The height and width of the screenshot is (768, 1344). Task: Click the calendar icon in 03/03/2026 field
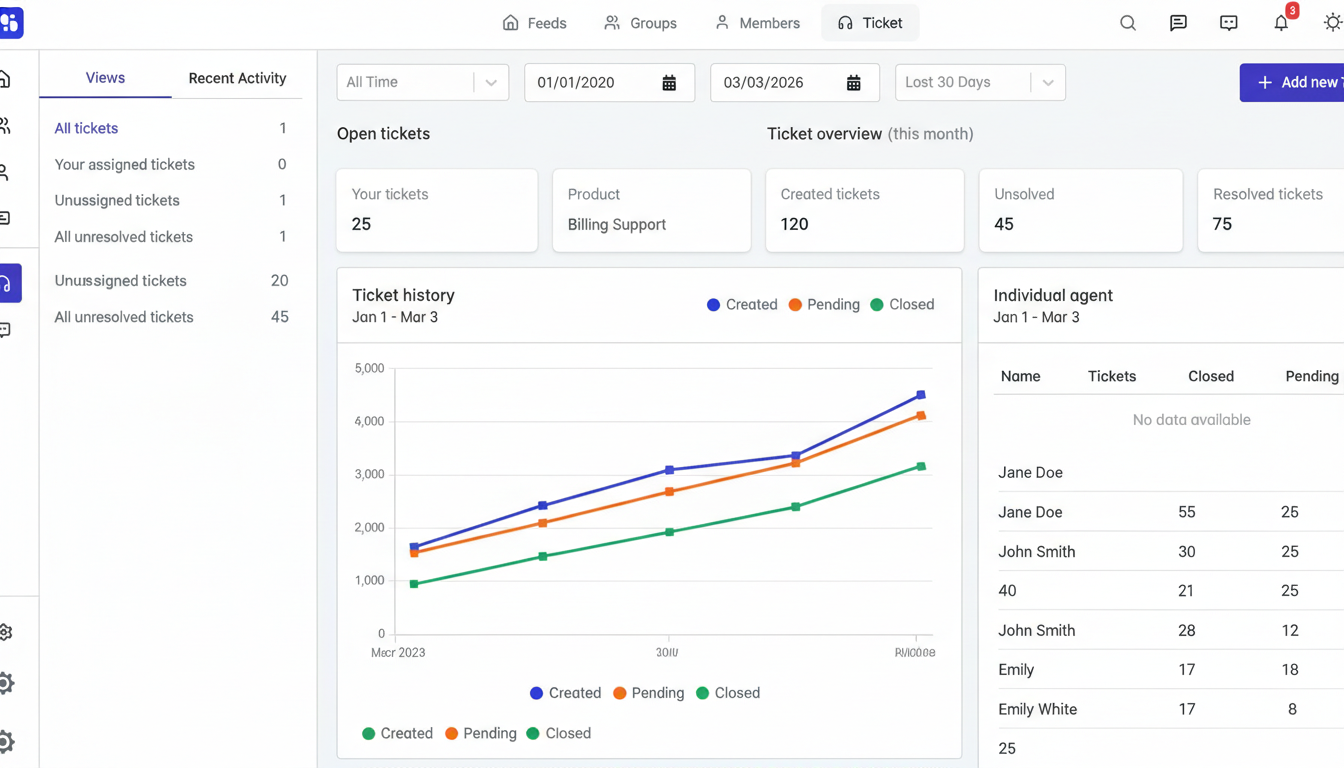click(853, 83)
